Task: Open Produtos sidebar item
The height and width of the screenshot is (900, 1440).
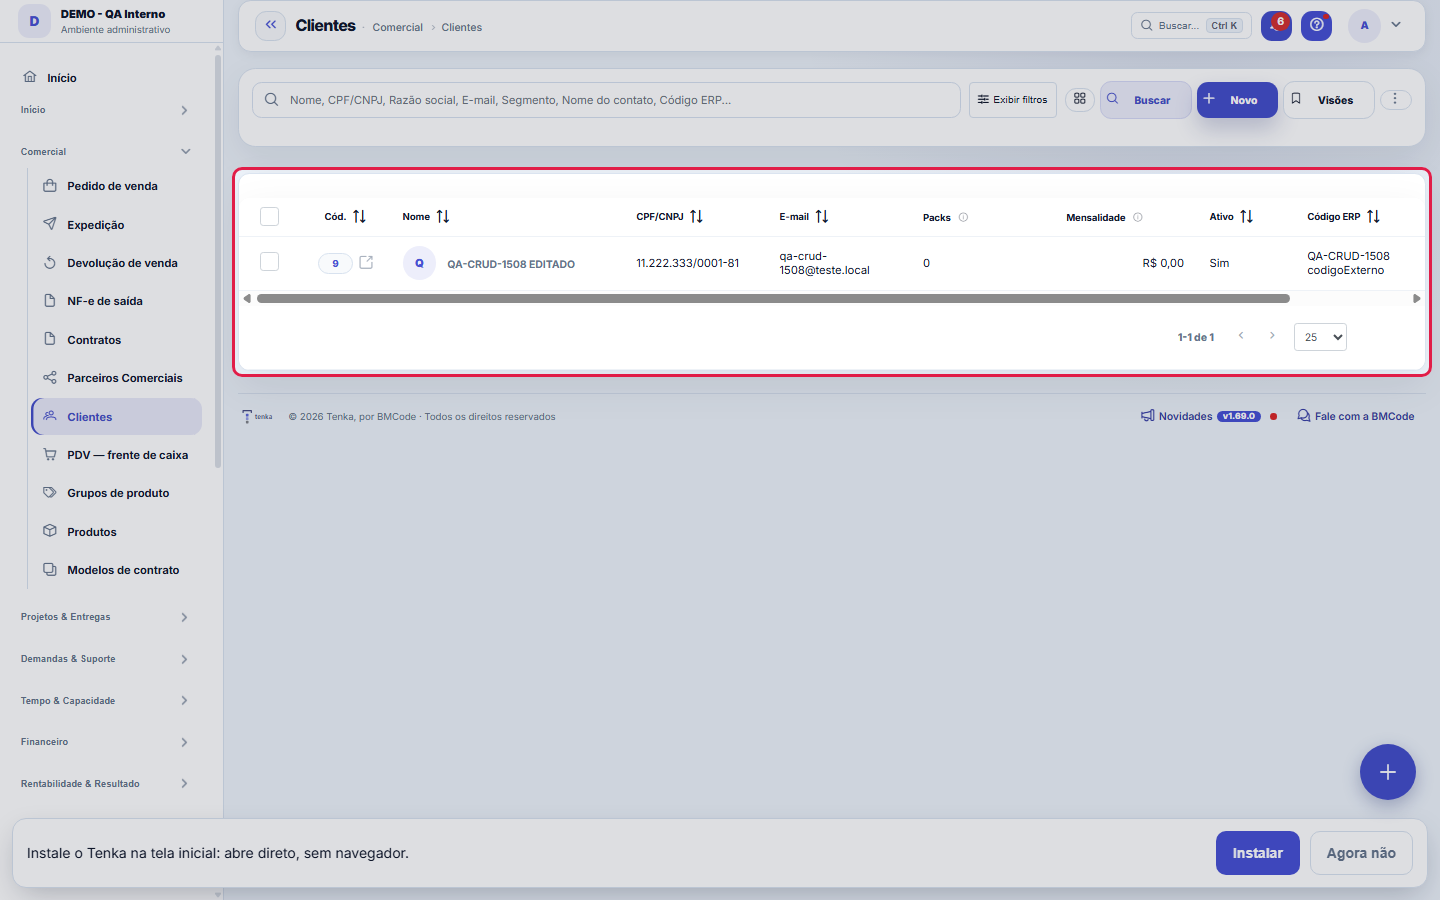Action: 117,532
